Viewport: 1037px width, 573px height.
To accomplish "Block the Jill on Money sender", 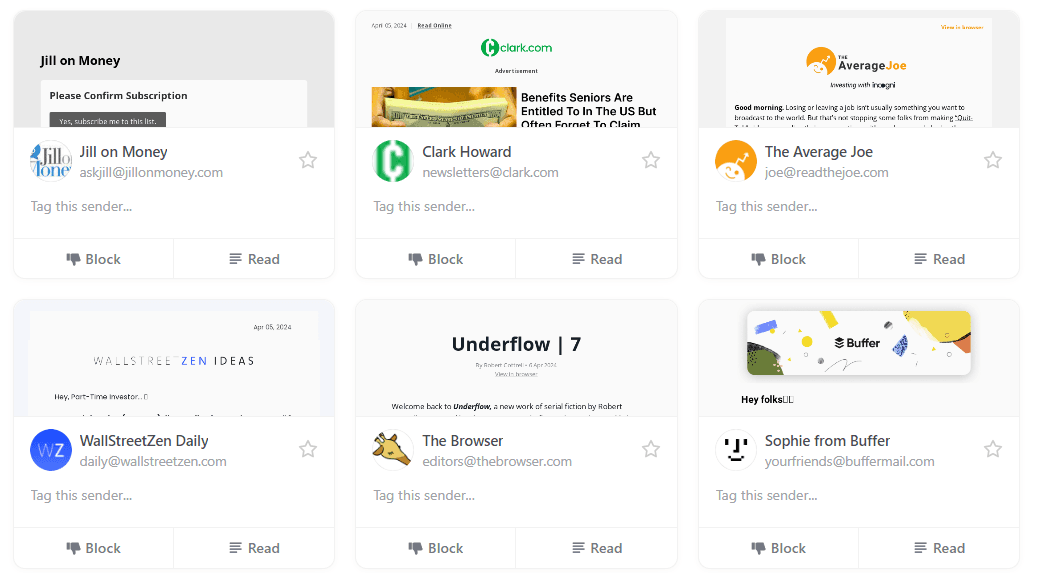I will [94, 259].
